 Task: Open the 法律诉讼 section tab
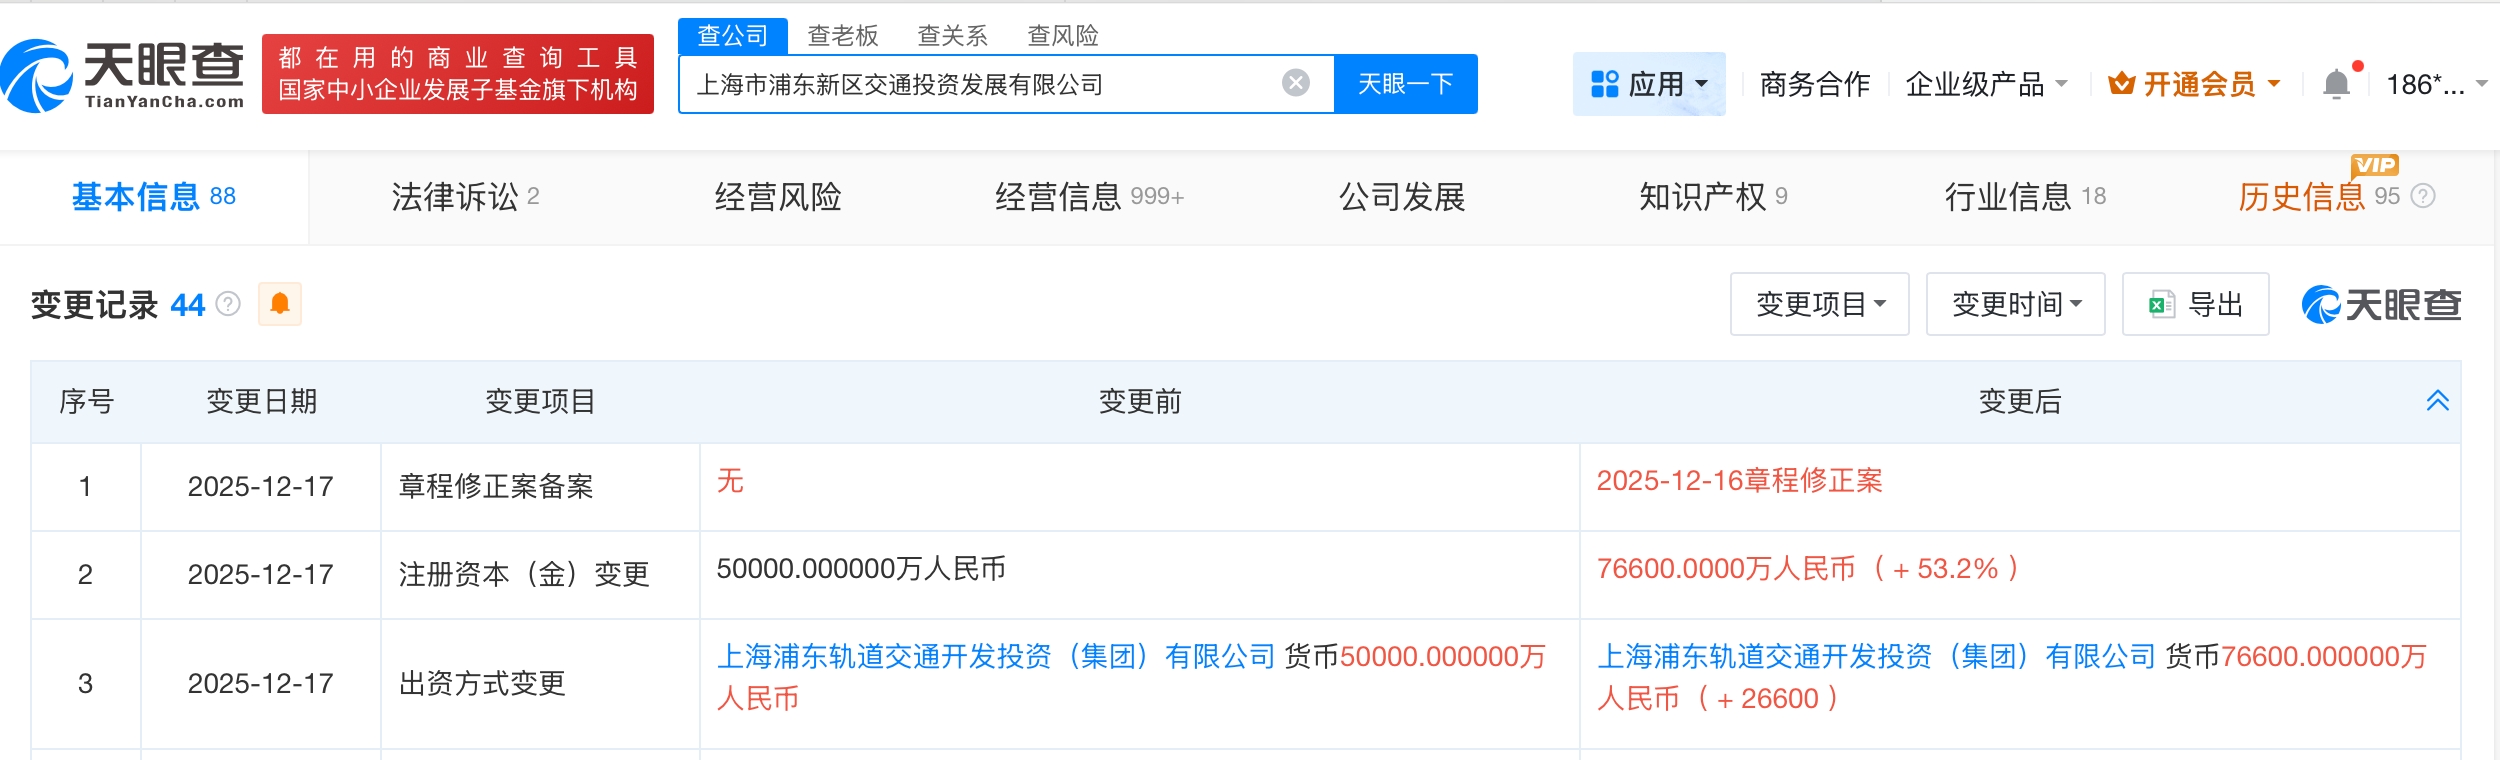click(465, 197)
